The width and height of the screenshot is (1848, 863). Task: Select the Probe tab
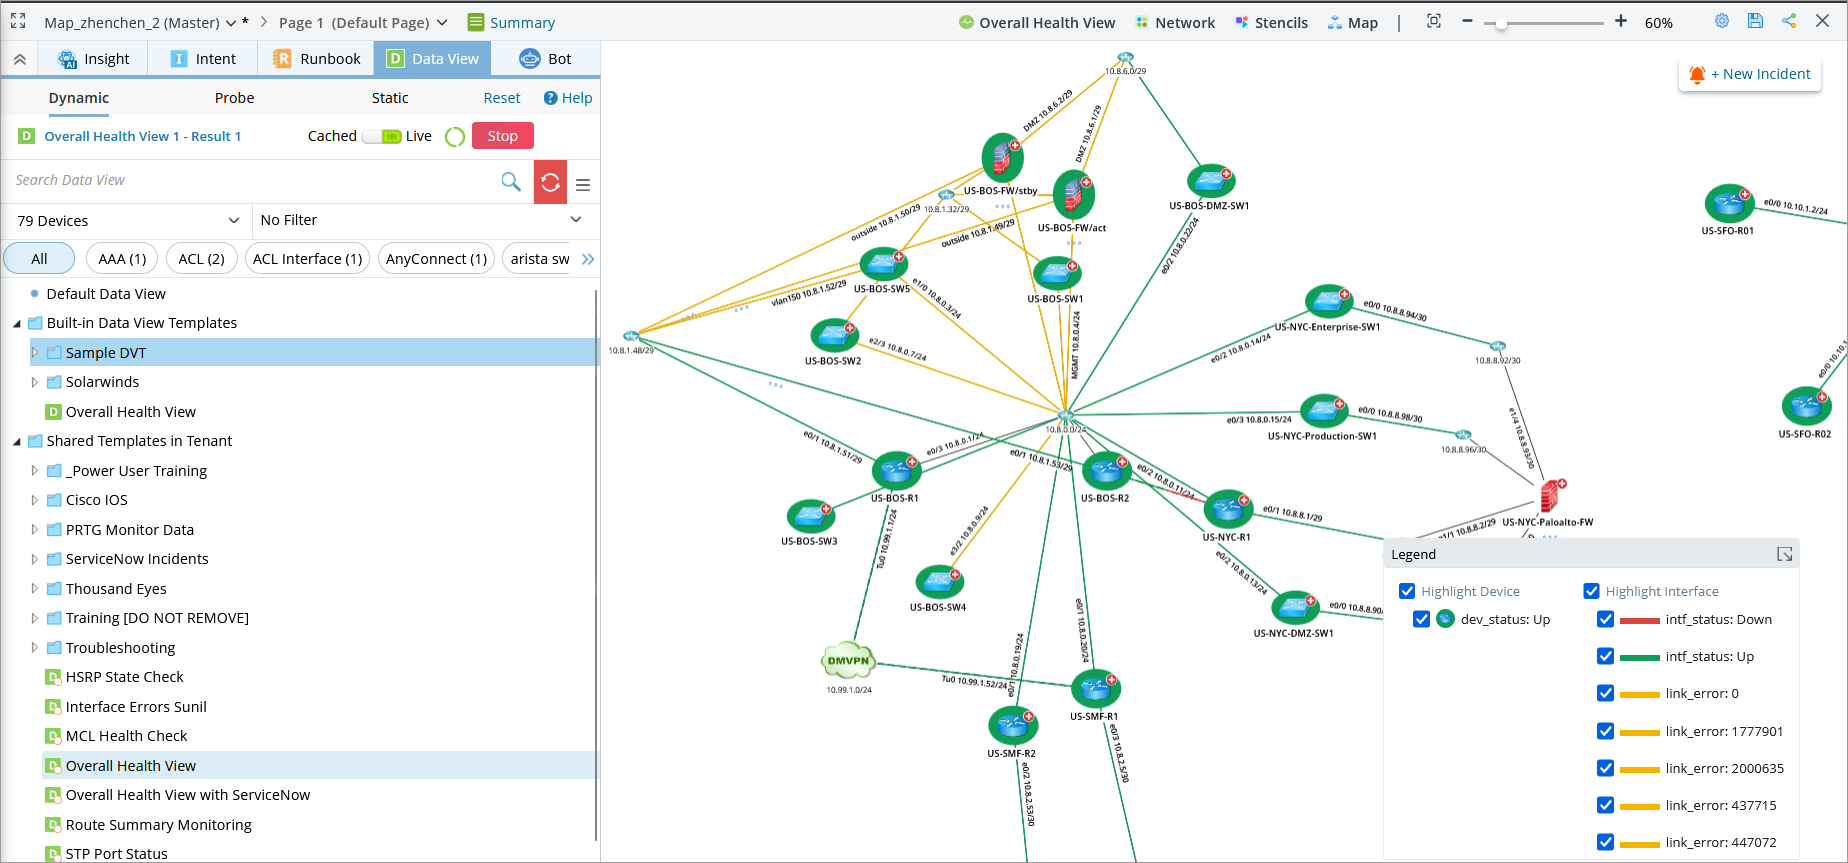tap(234, 98)
